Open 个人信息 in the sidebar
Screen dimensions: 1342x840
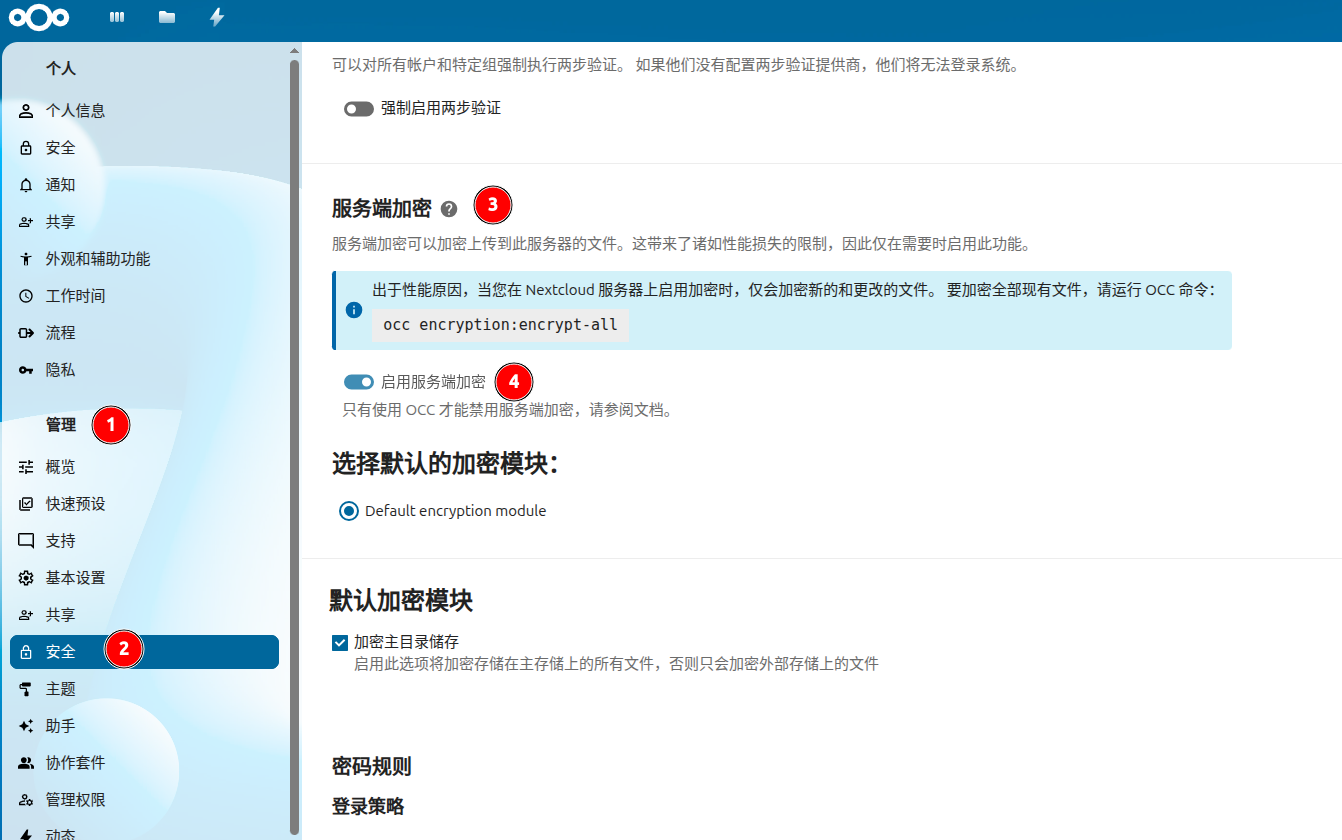(75, 111)
